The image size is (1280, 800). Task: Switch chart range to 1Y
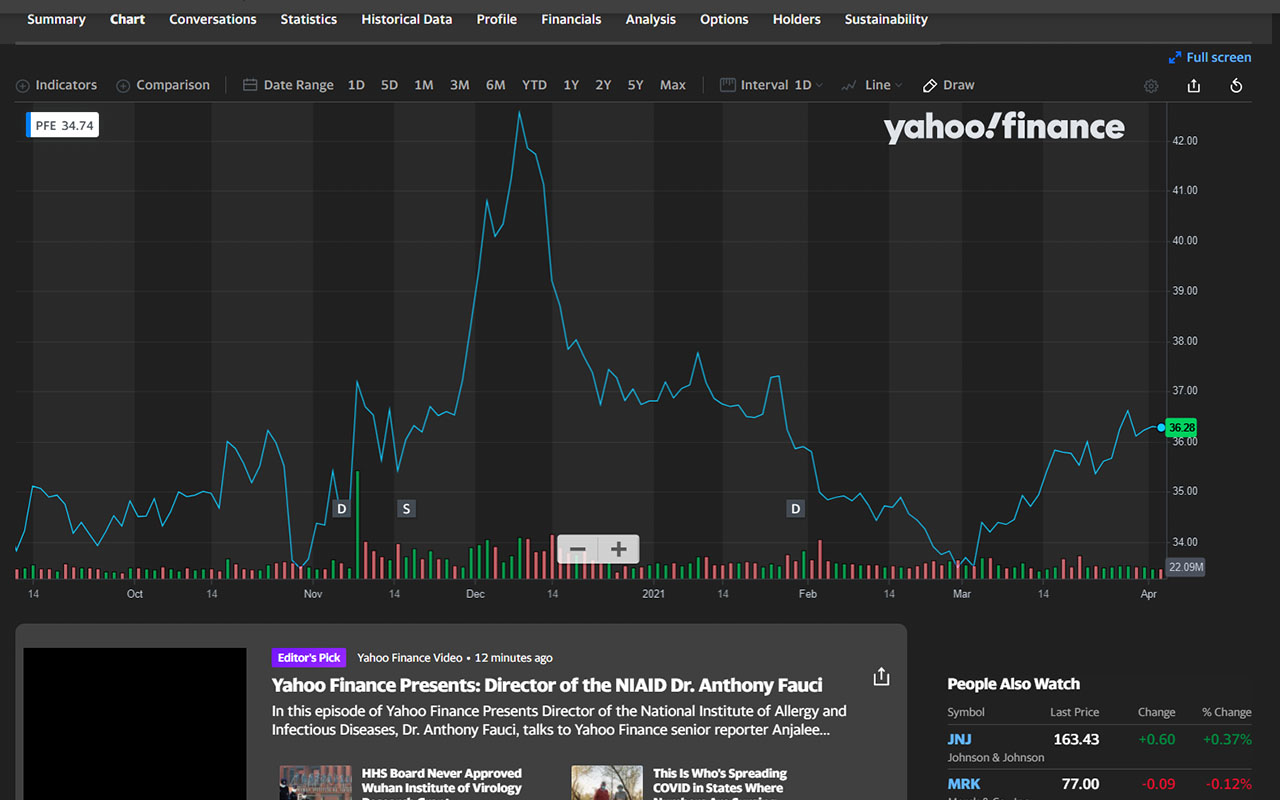[x=571, y=85]
